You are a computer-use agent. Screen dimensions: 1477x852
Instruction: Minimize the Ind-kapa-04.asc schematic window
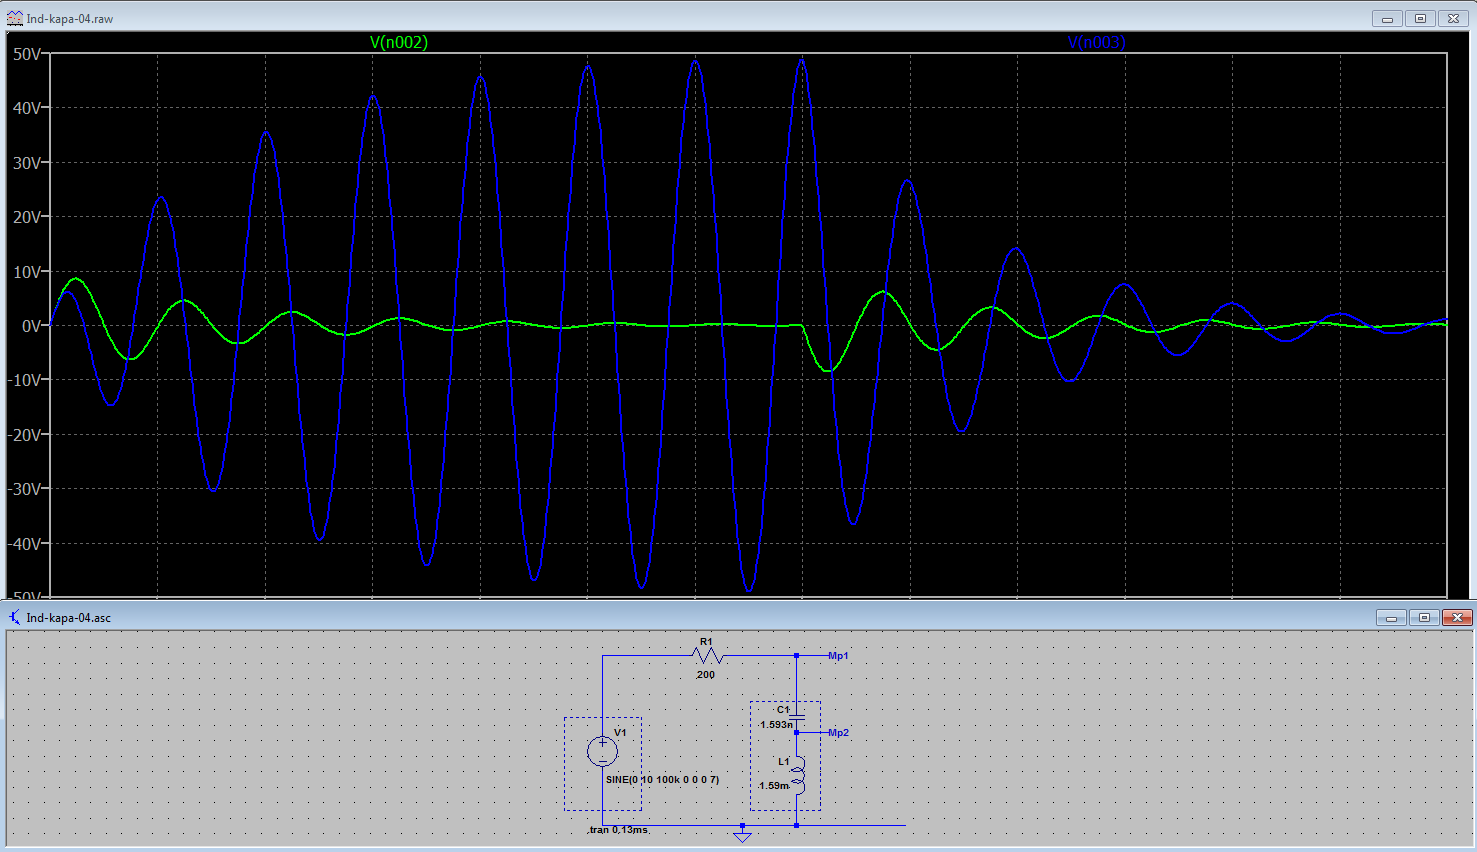tap(1391, 617)
